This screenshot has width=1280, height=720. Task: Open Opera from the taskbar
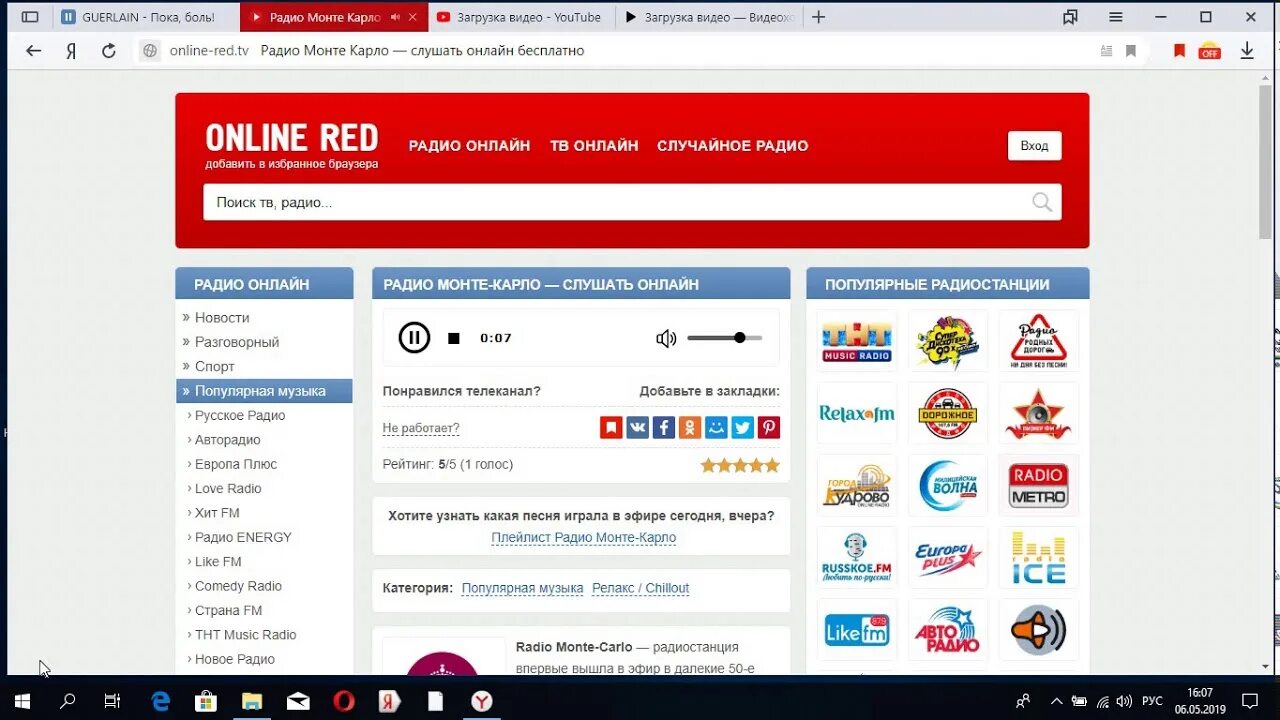tap(342, 701)
